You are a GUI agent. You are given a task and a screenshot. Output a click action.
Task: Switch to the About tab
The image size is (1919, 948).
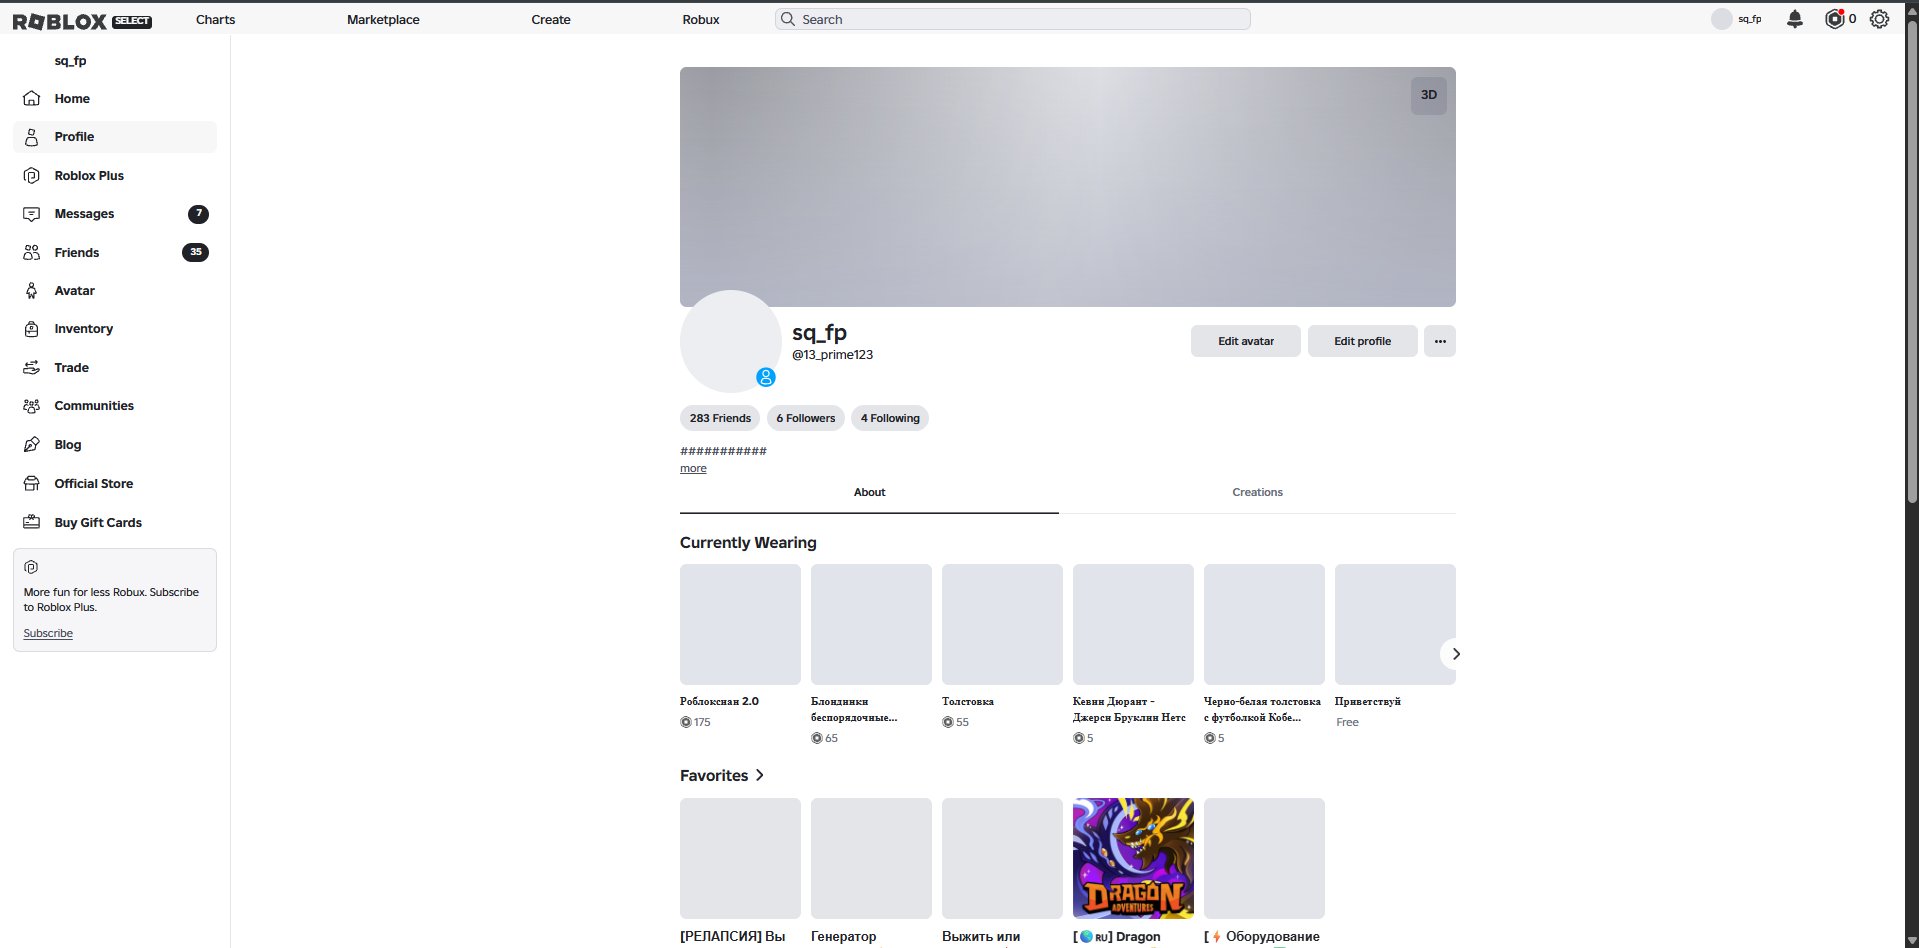click(869, 493)
